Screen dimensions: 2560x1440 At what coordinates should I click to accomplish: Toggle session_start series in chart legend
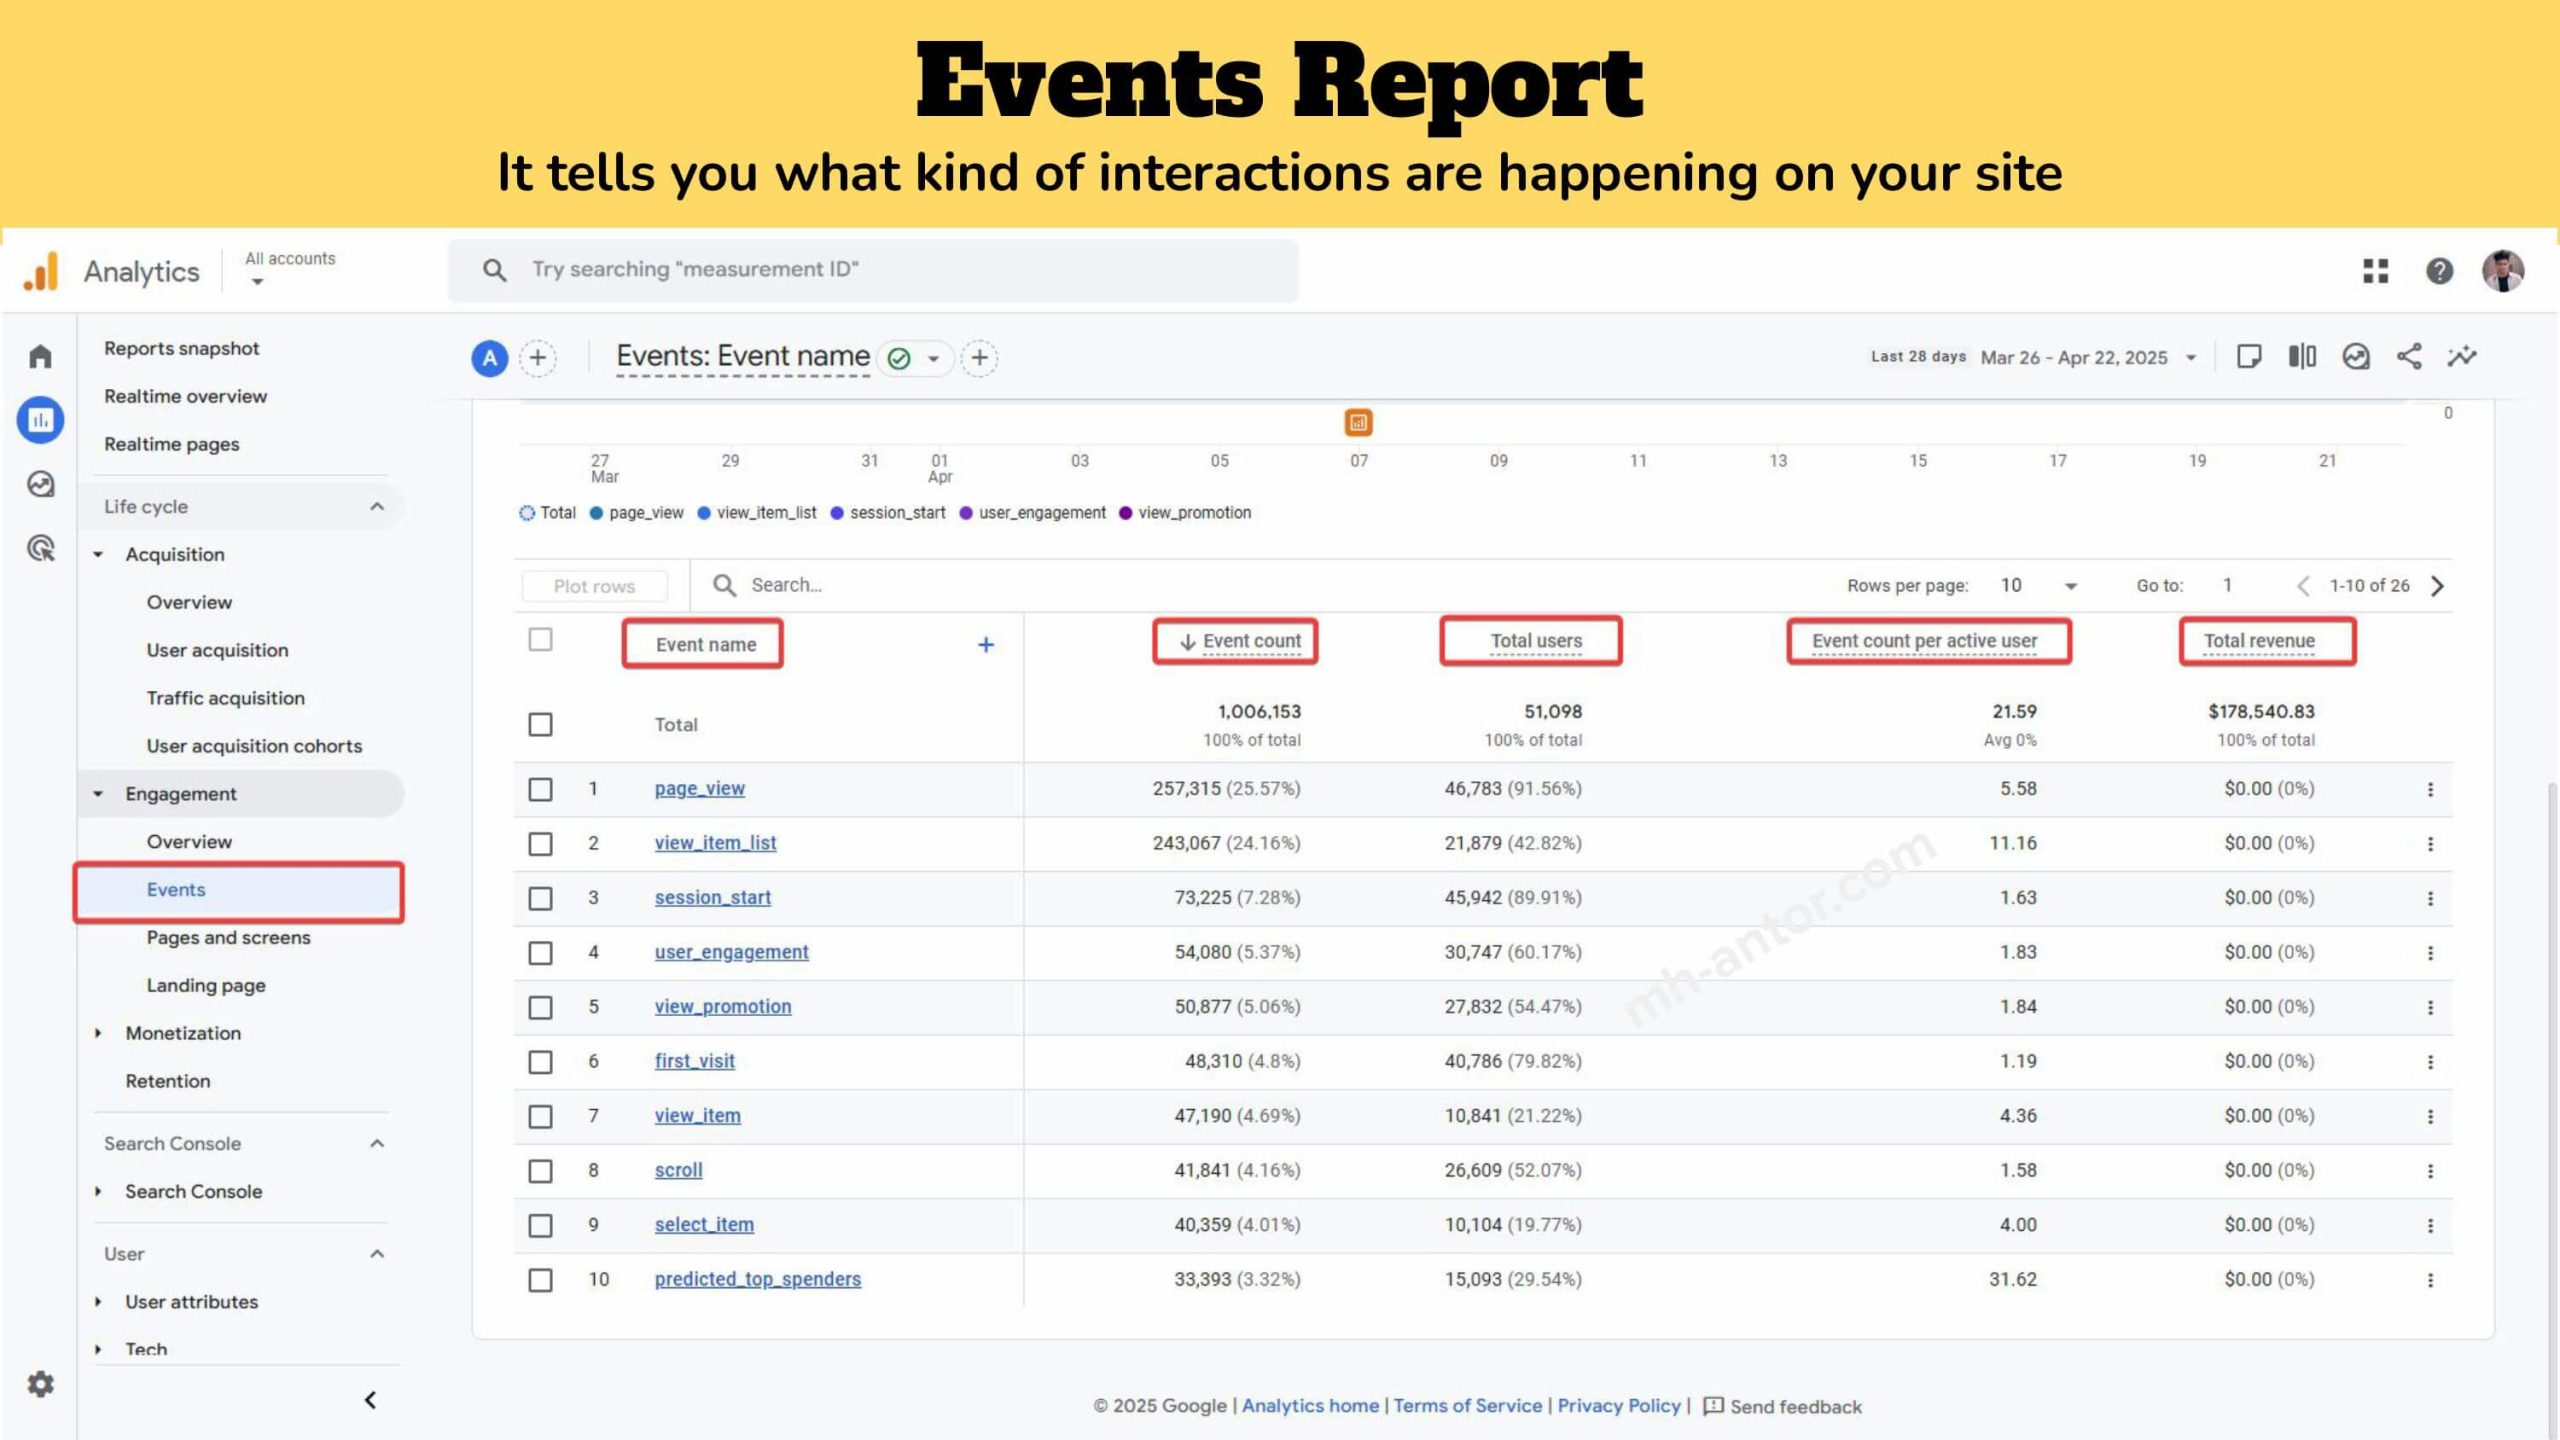coord(888,513)
